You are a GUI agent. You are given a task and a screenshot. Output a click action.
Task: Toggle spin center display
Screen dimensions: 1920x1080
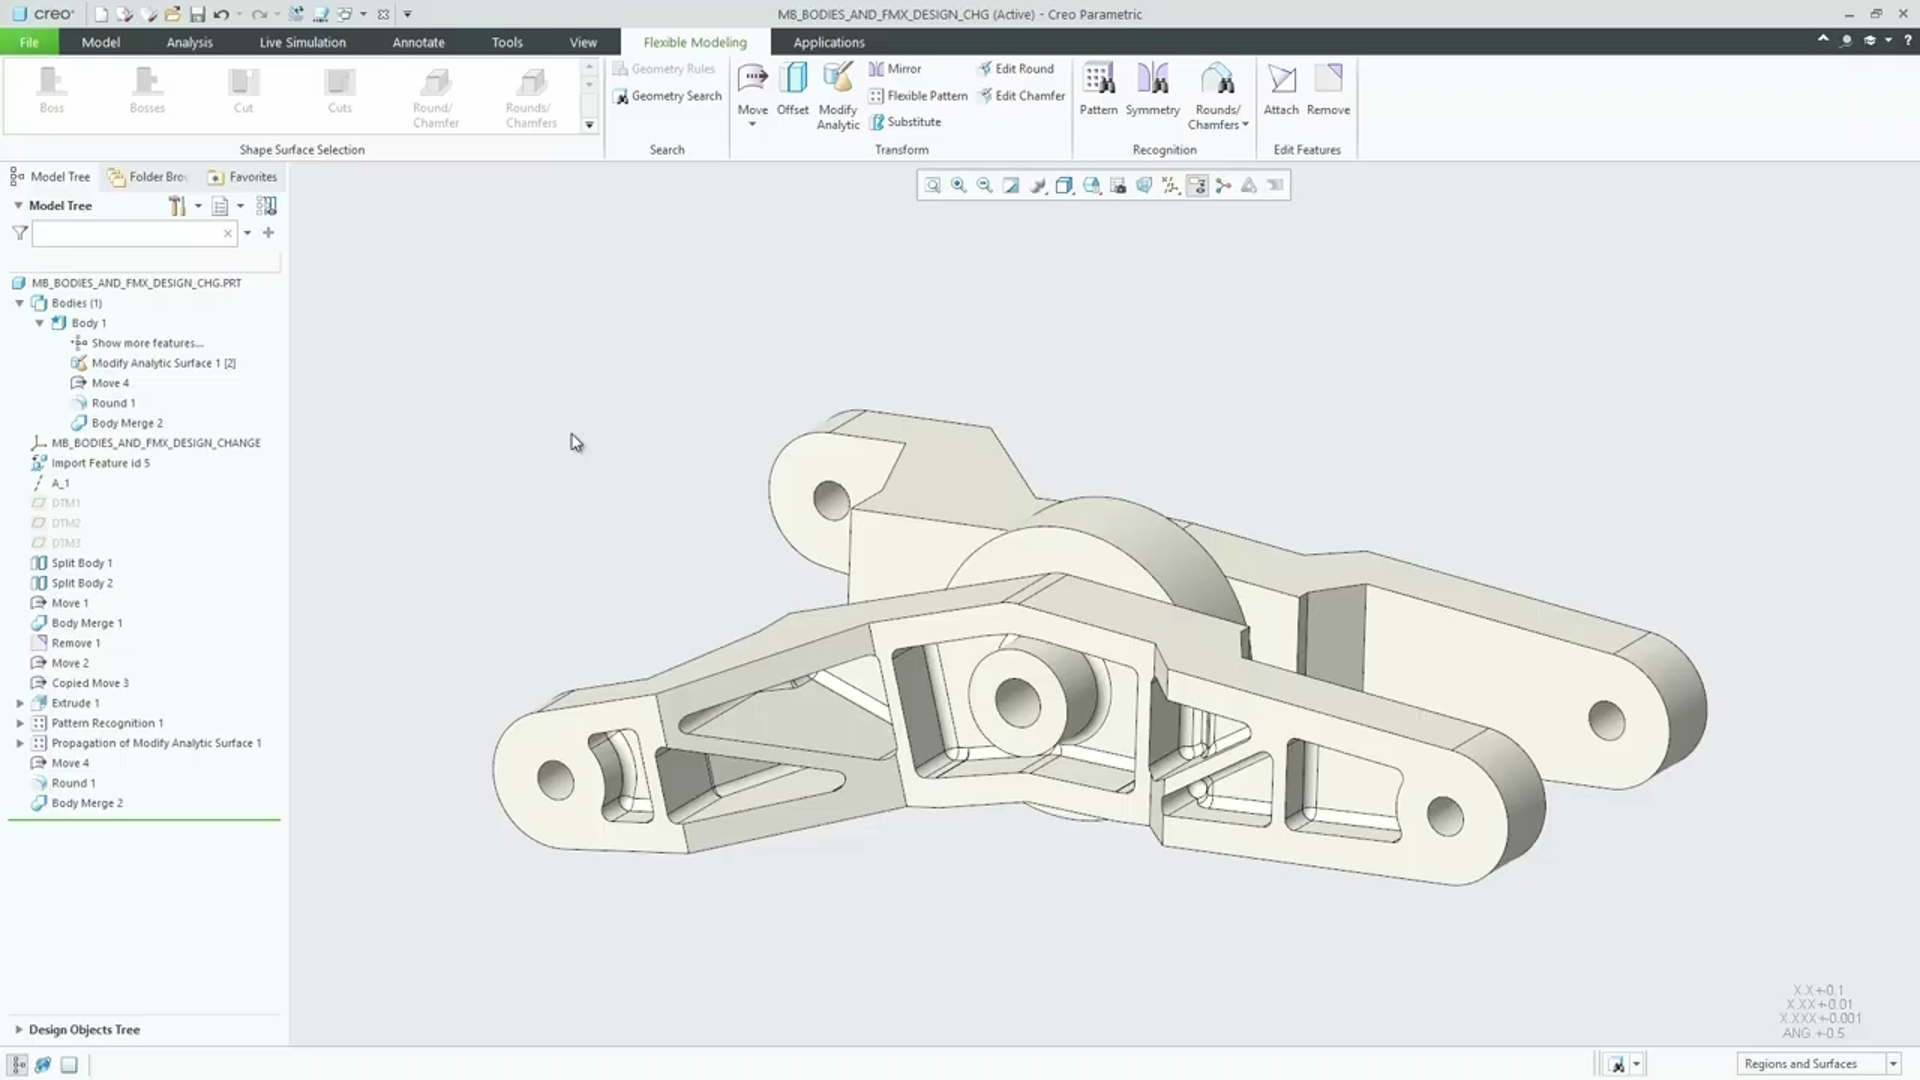(1223, 185)
